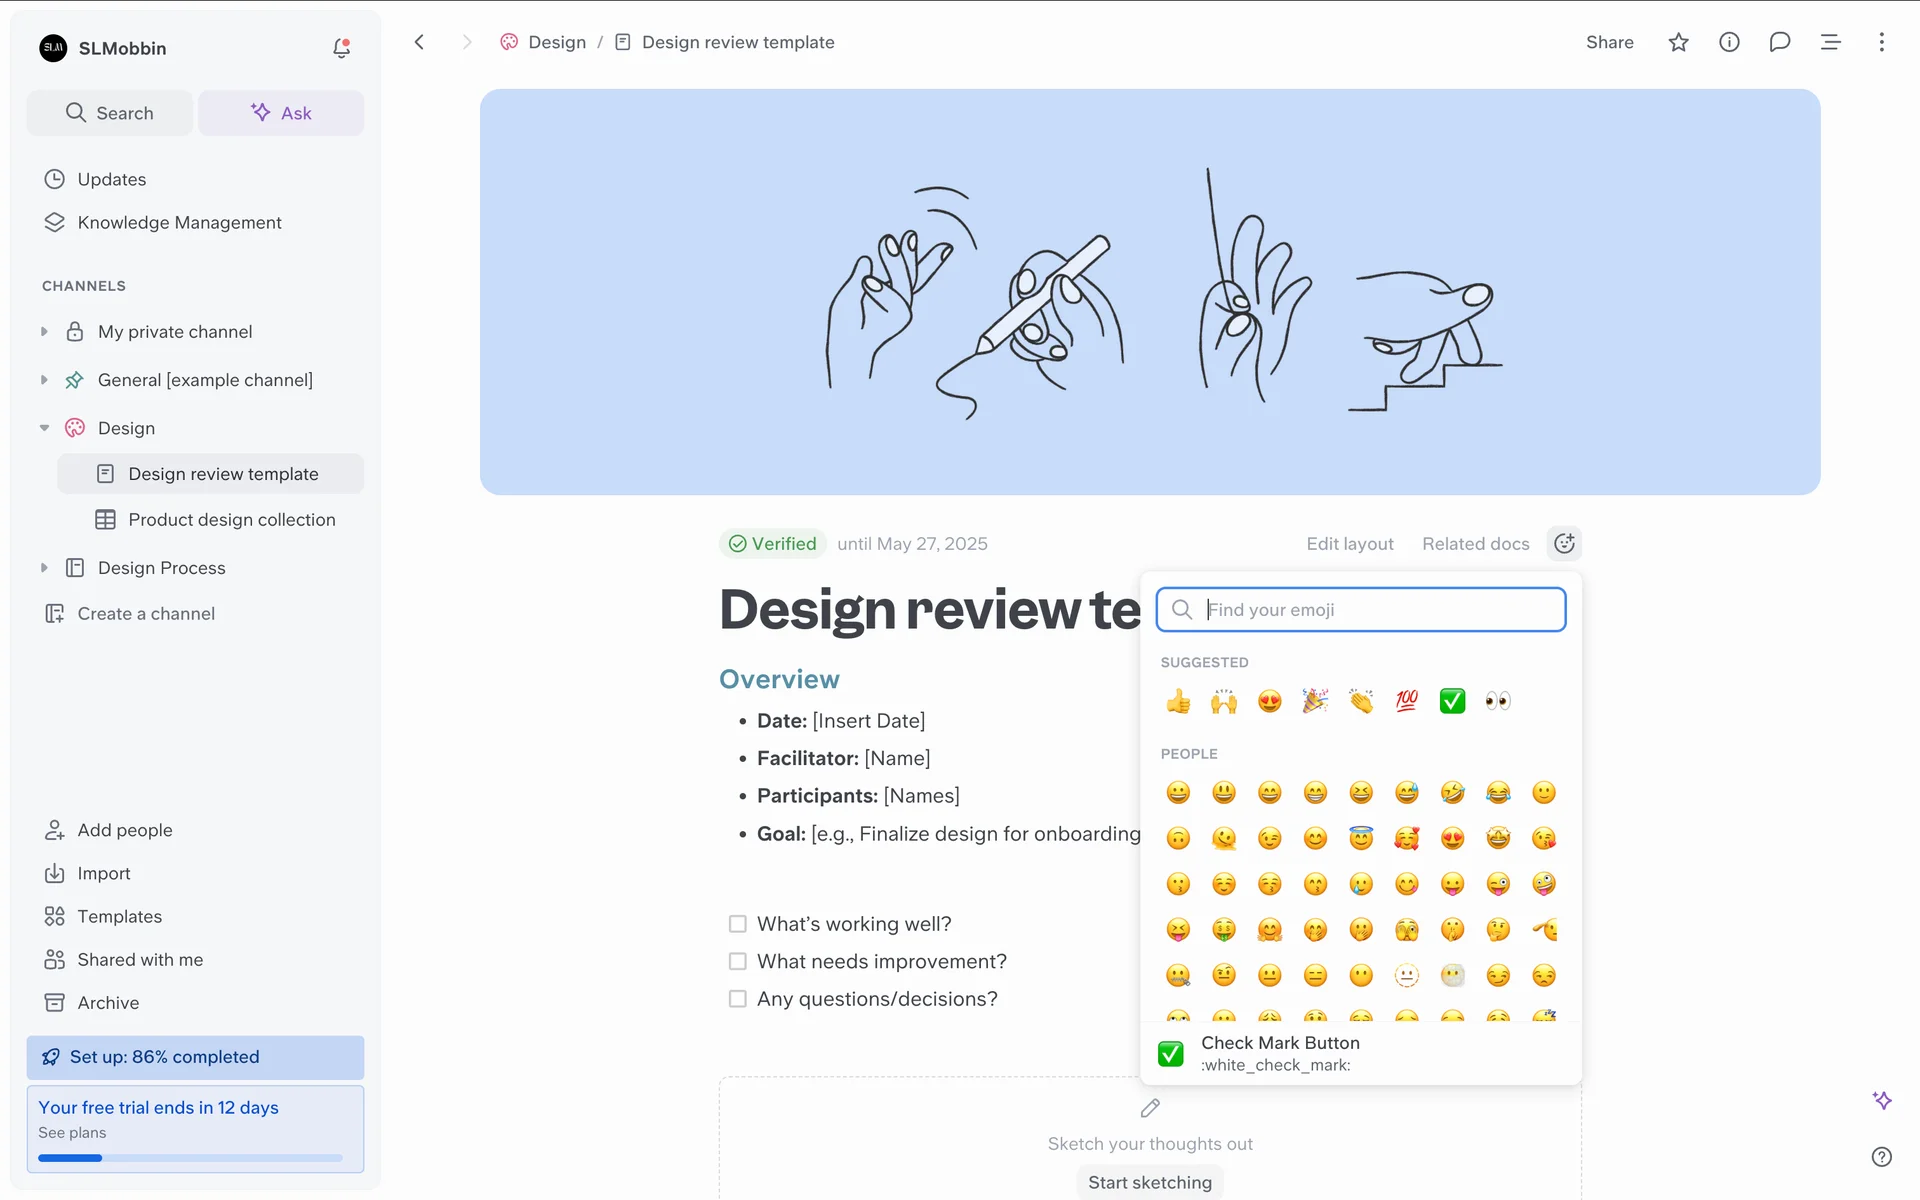Viewport: 1920px width, 1200px height.
Task: Collapse the Design channel
Action: point(44,428)
